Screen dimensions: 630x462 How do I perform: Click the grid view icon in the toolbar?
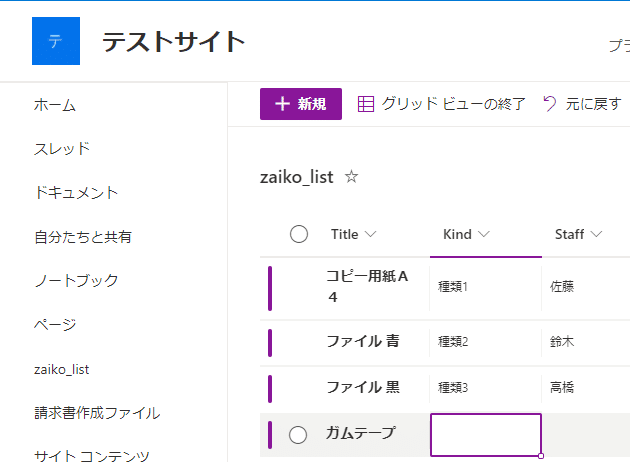click(366, 104)
